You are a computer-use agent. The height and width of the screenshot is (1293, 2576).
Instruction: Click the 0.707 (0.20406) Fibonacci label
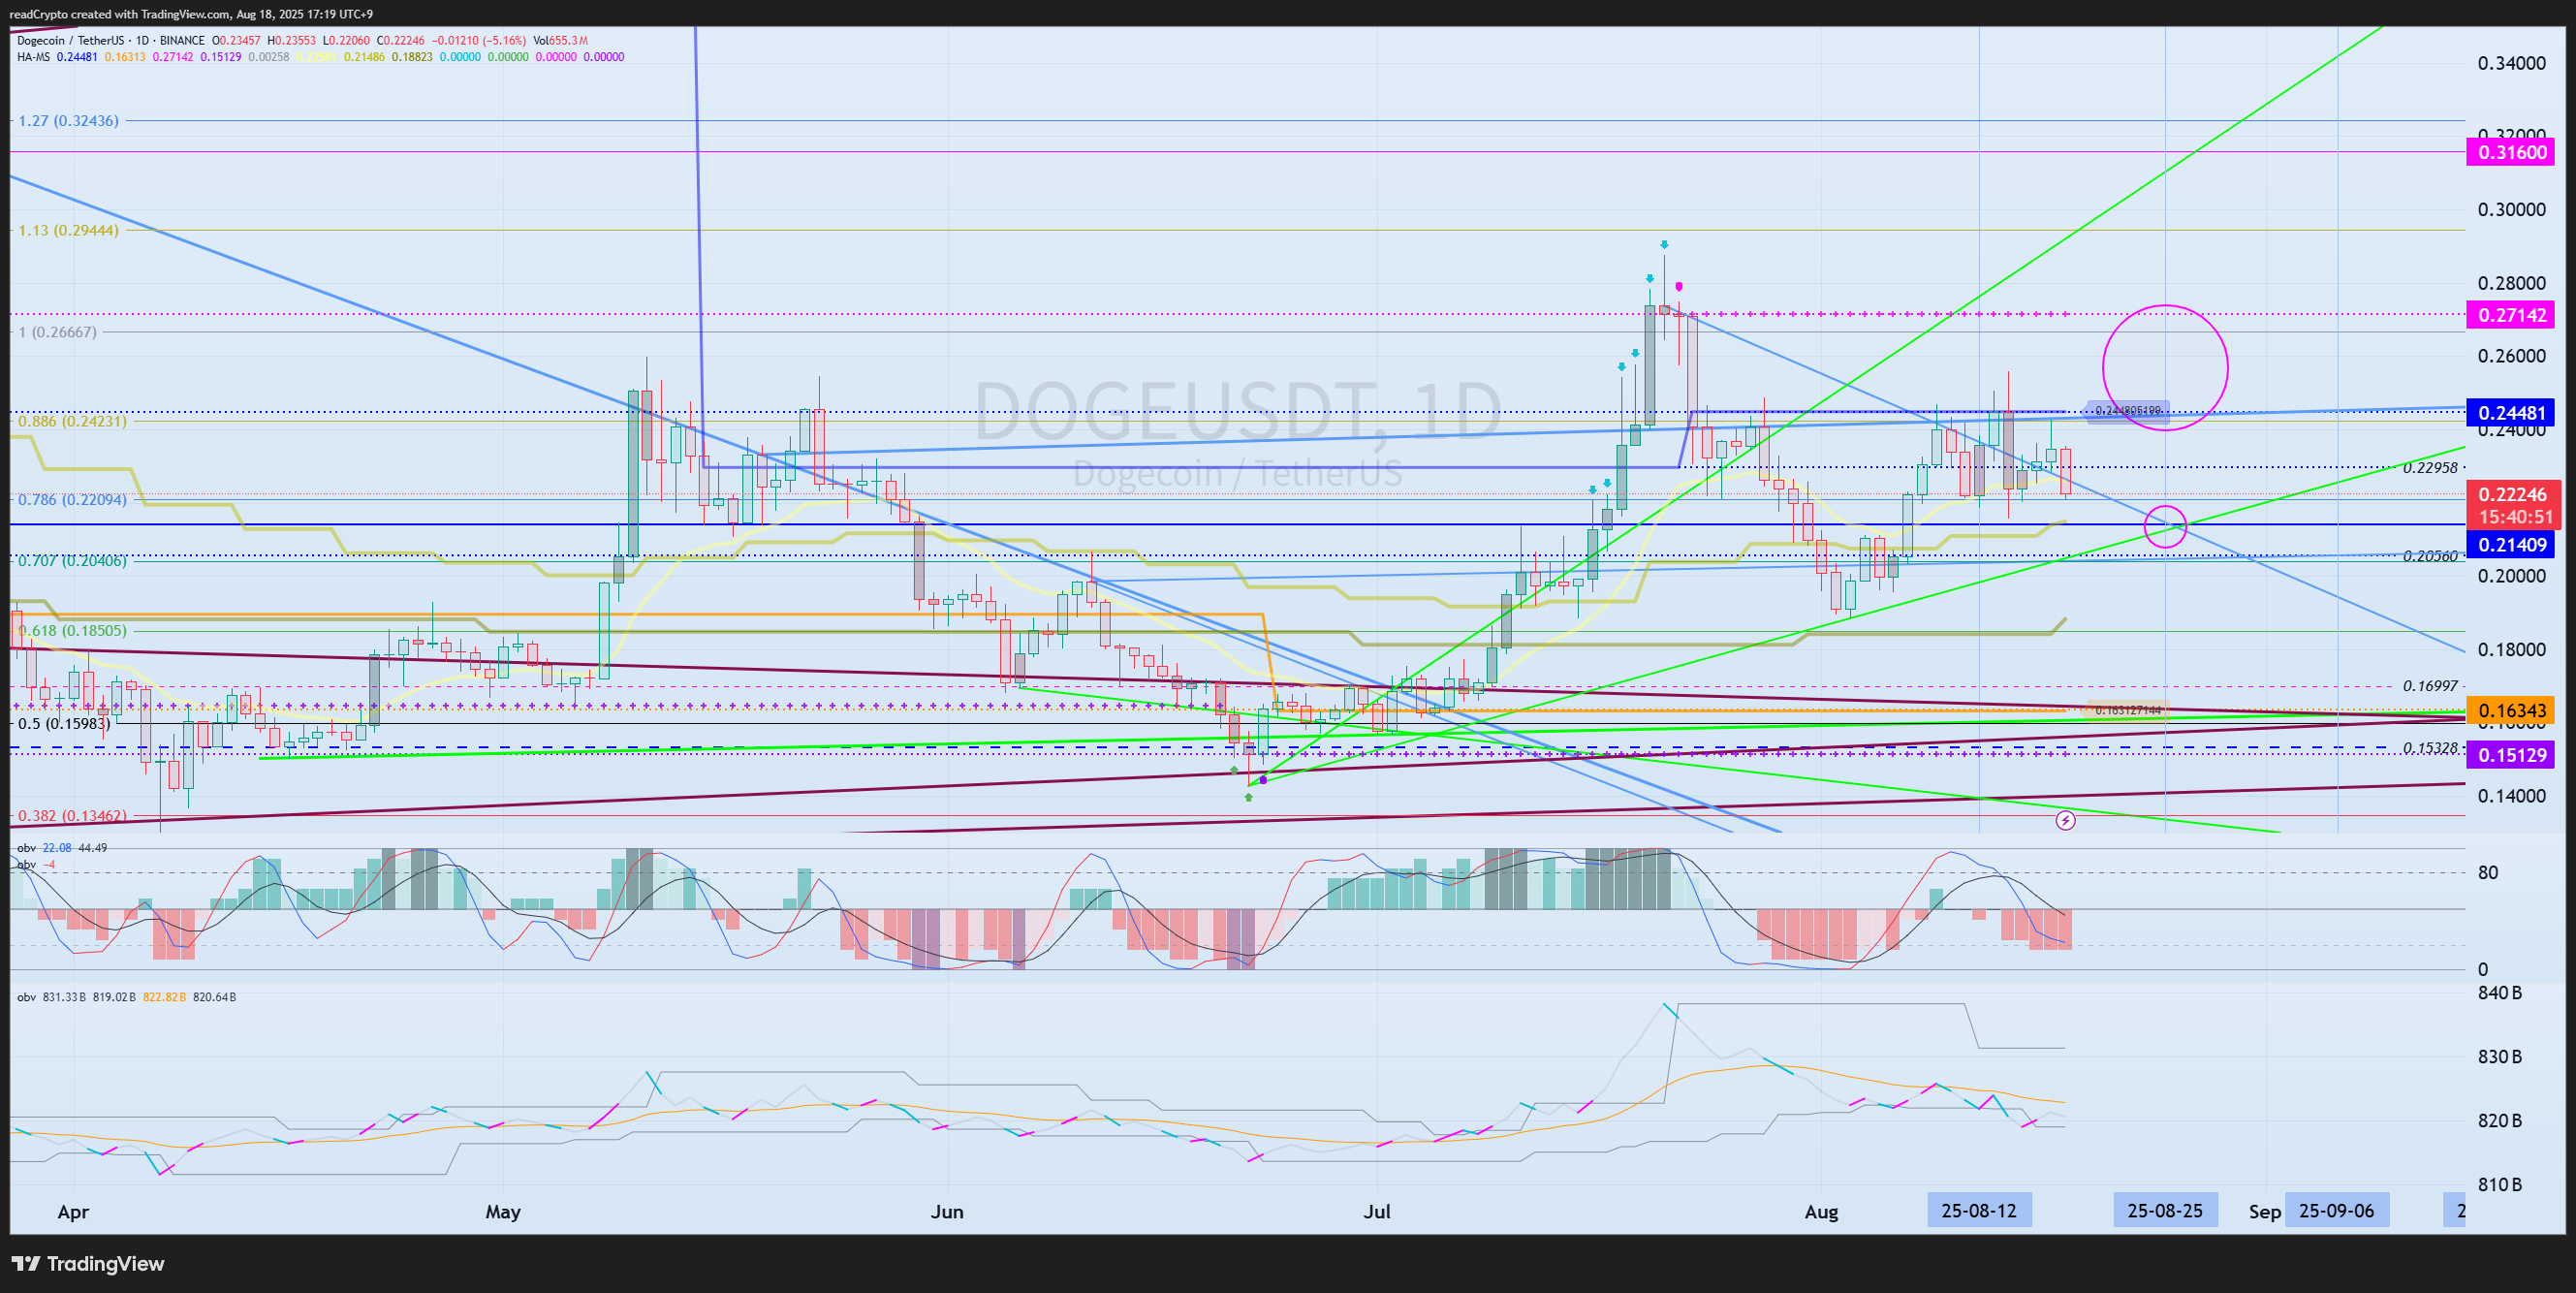pyautogui.click(x=72, y=561)
